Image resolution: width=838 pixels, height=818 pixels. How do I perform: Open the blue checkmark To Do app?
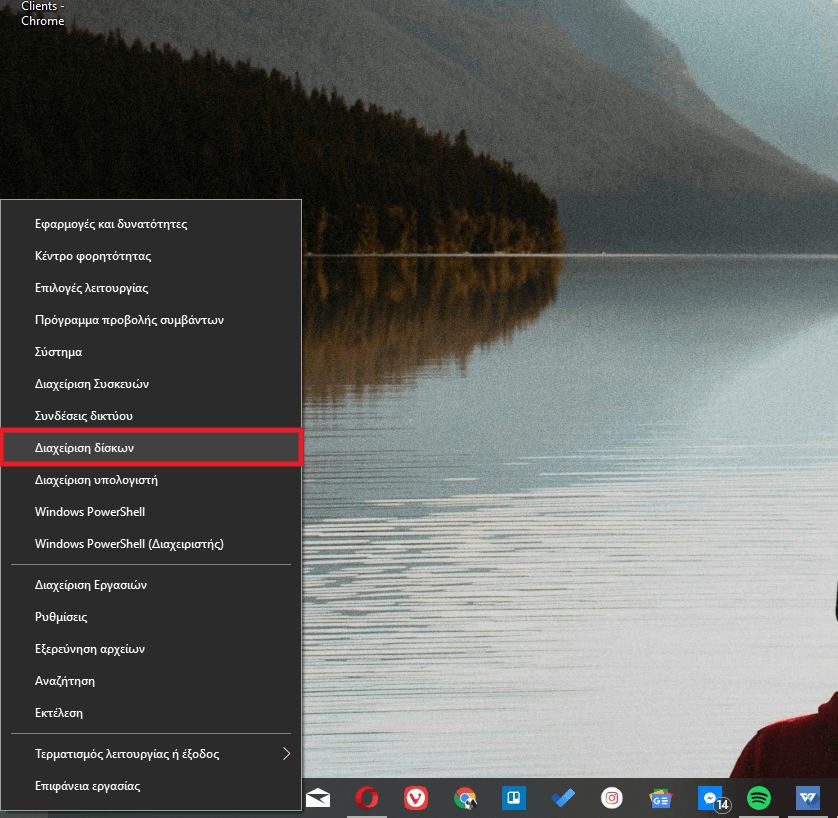563,798
